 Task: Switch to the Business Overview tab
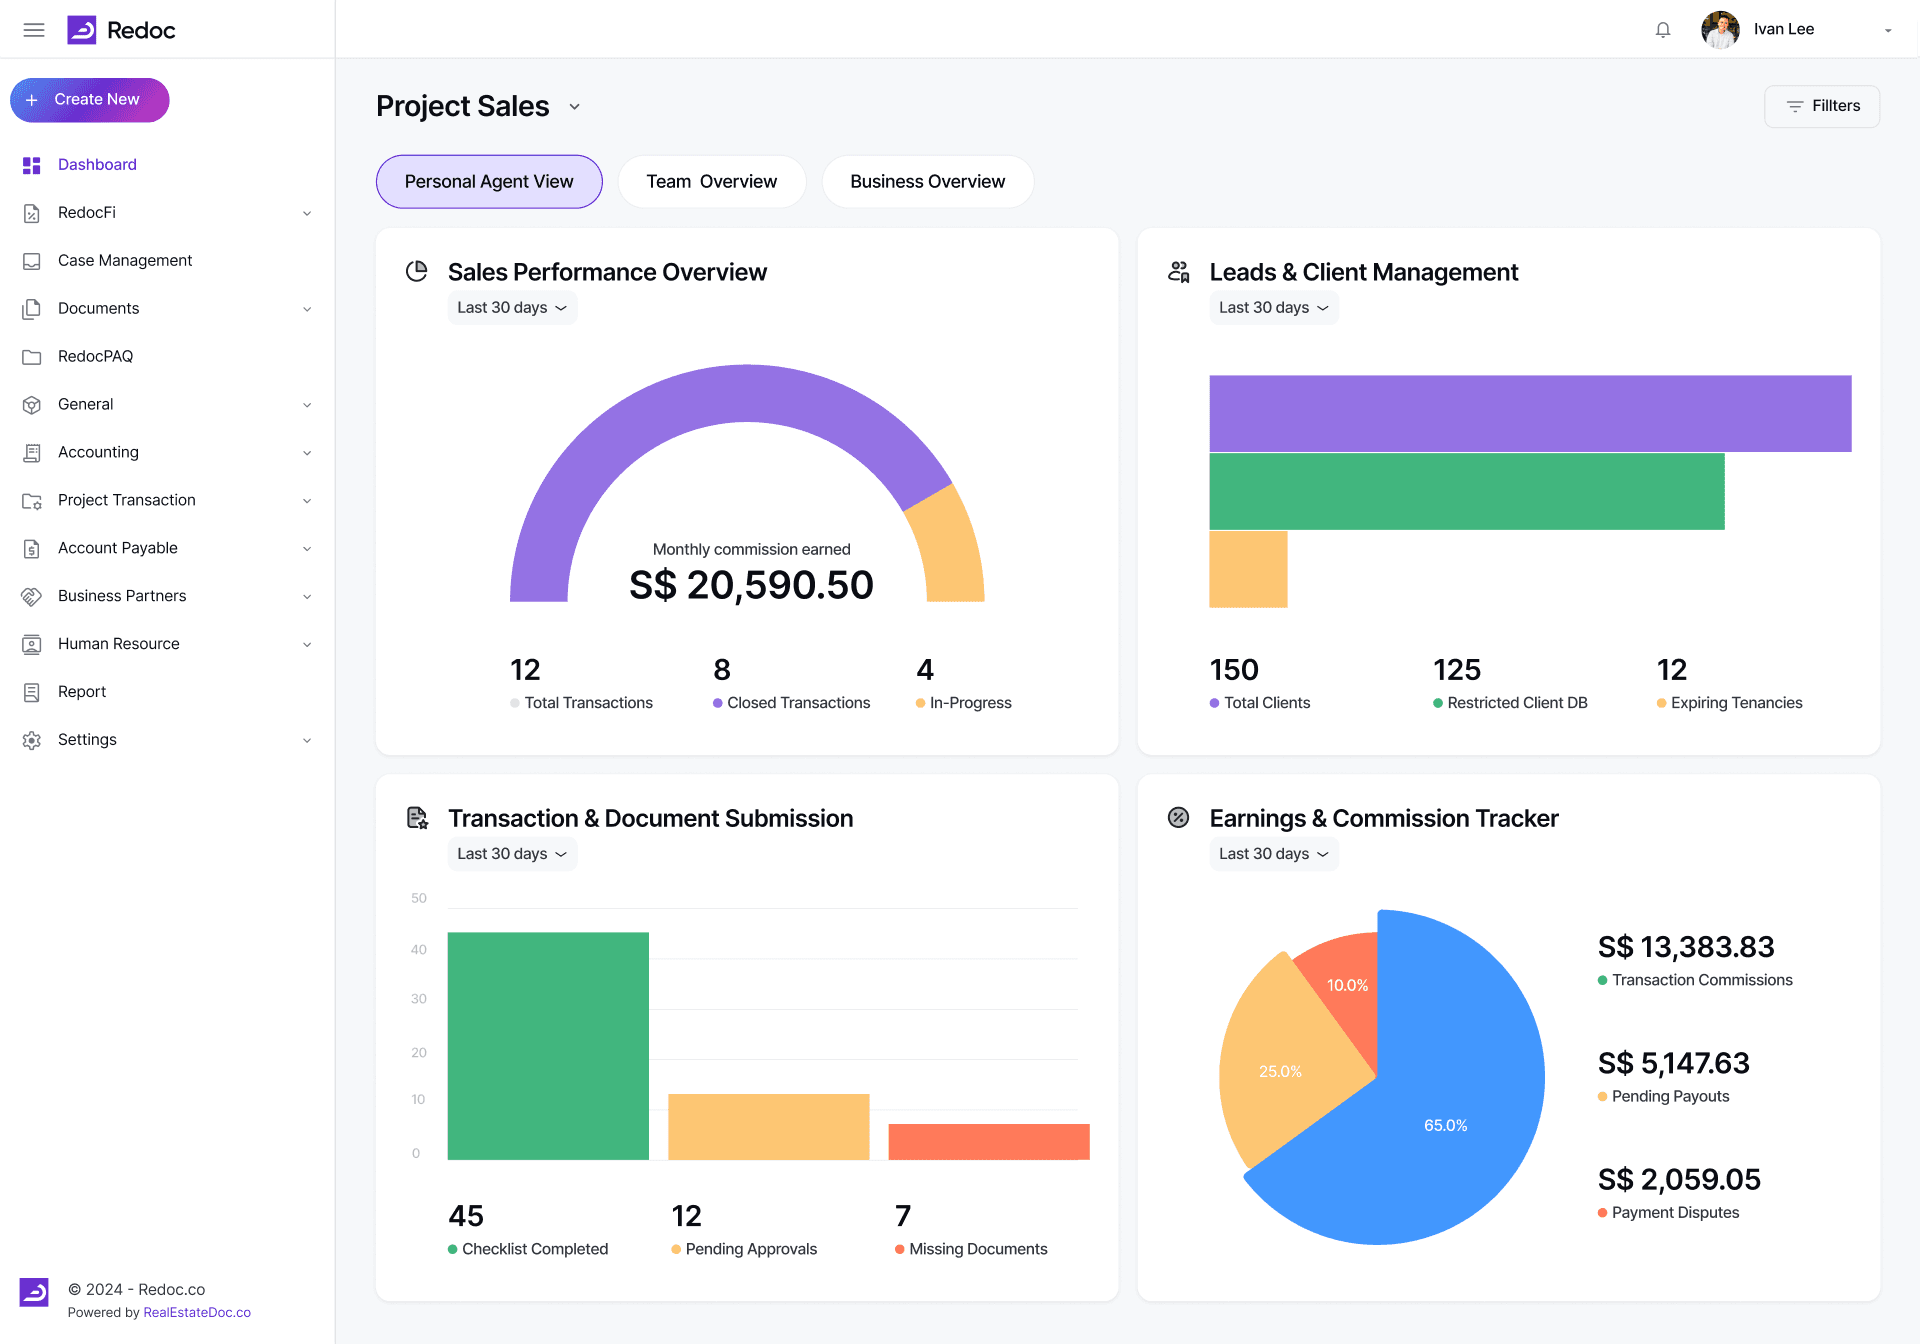pyautogui.click(x=928, y=182)
